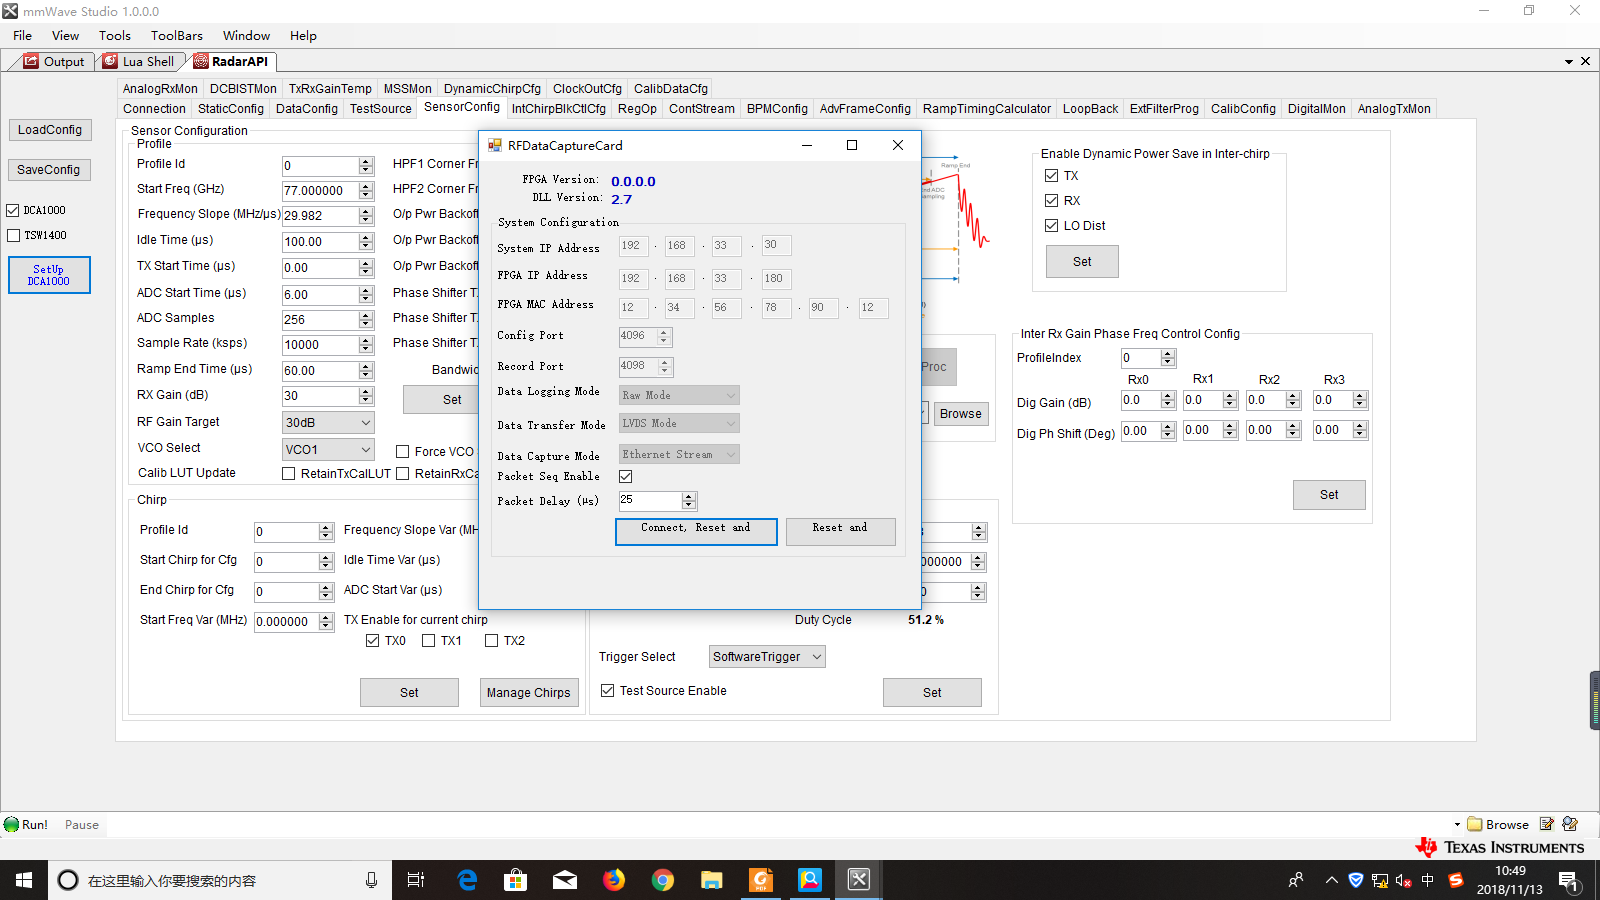Check the RetainTxCalLUT checkbox

[289, 474]
